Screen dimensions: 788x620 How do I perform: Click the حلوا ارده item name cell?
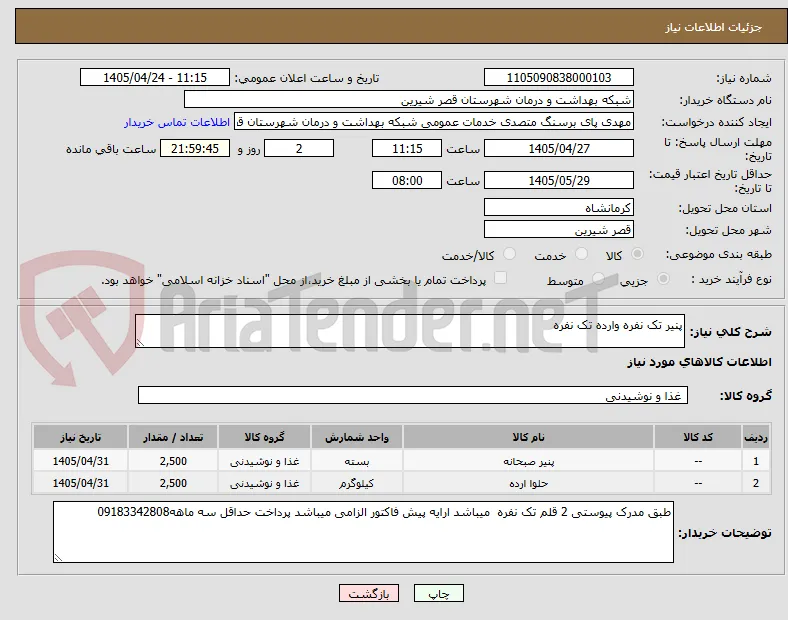click(528, 483)
